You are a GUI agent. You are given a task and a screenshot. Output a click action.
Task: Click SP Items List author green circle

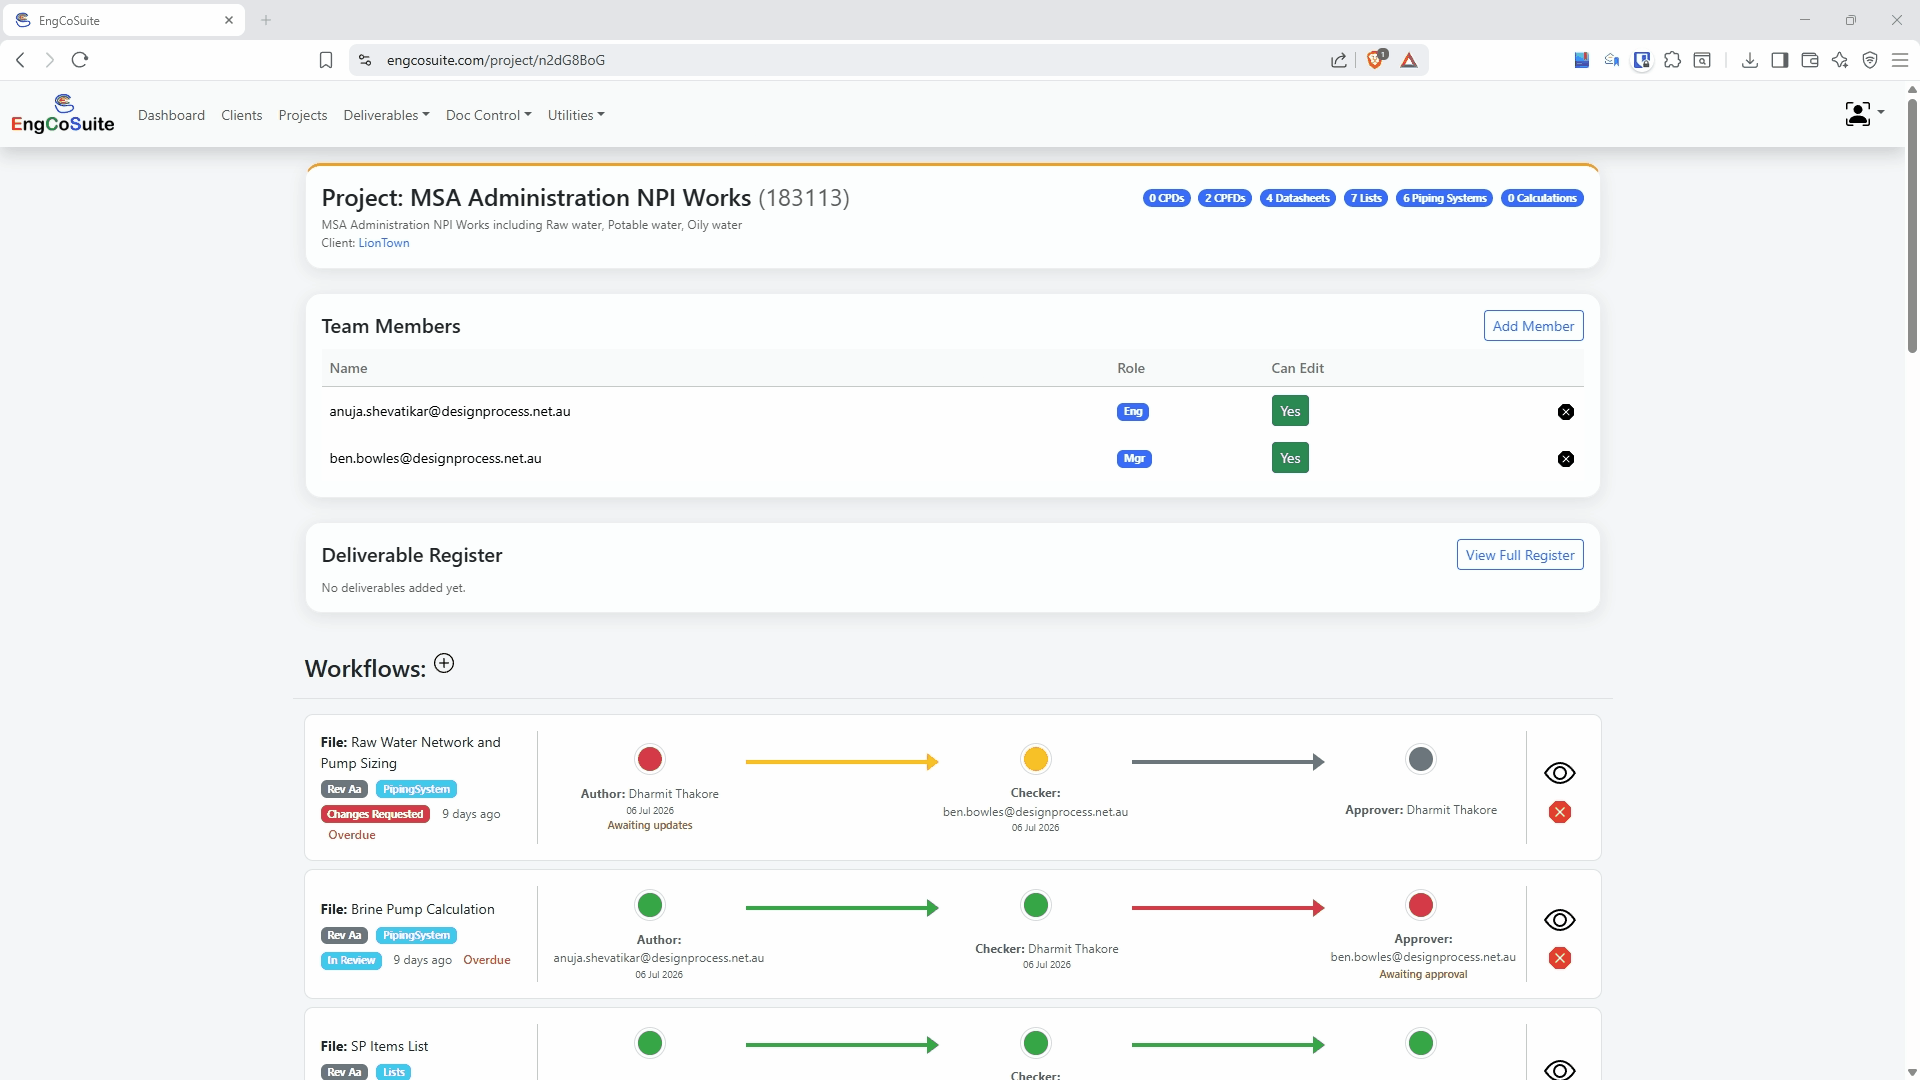tap(650, 1043)
